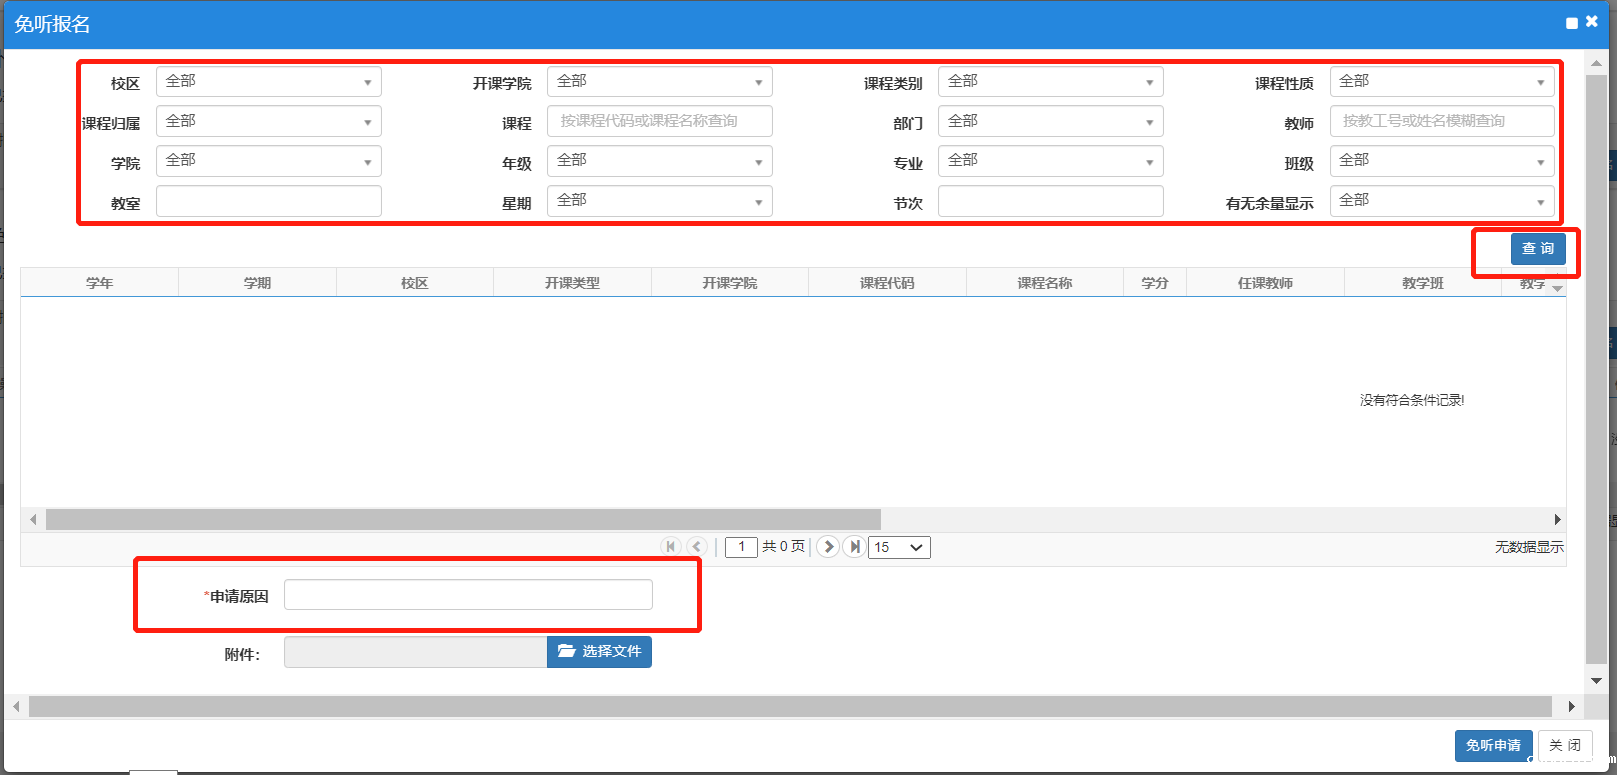The width and height of the screenshot is (1617, 775).
Task: Open the 校区 dropdown
Action: pyautogui.click(x=268, y=82)
